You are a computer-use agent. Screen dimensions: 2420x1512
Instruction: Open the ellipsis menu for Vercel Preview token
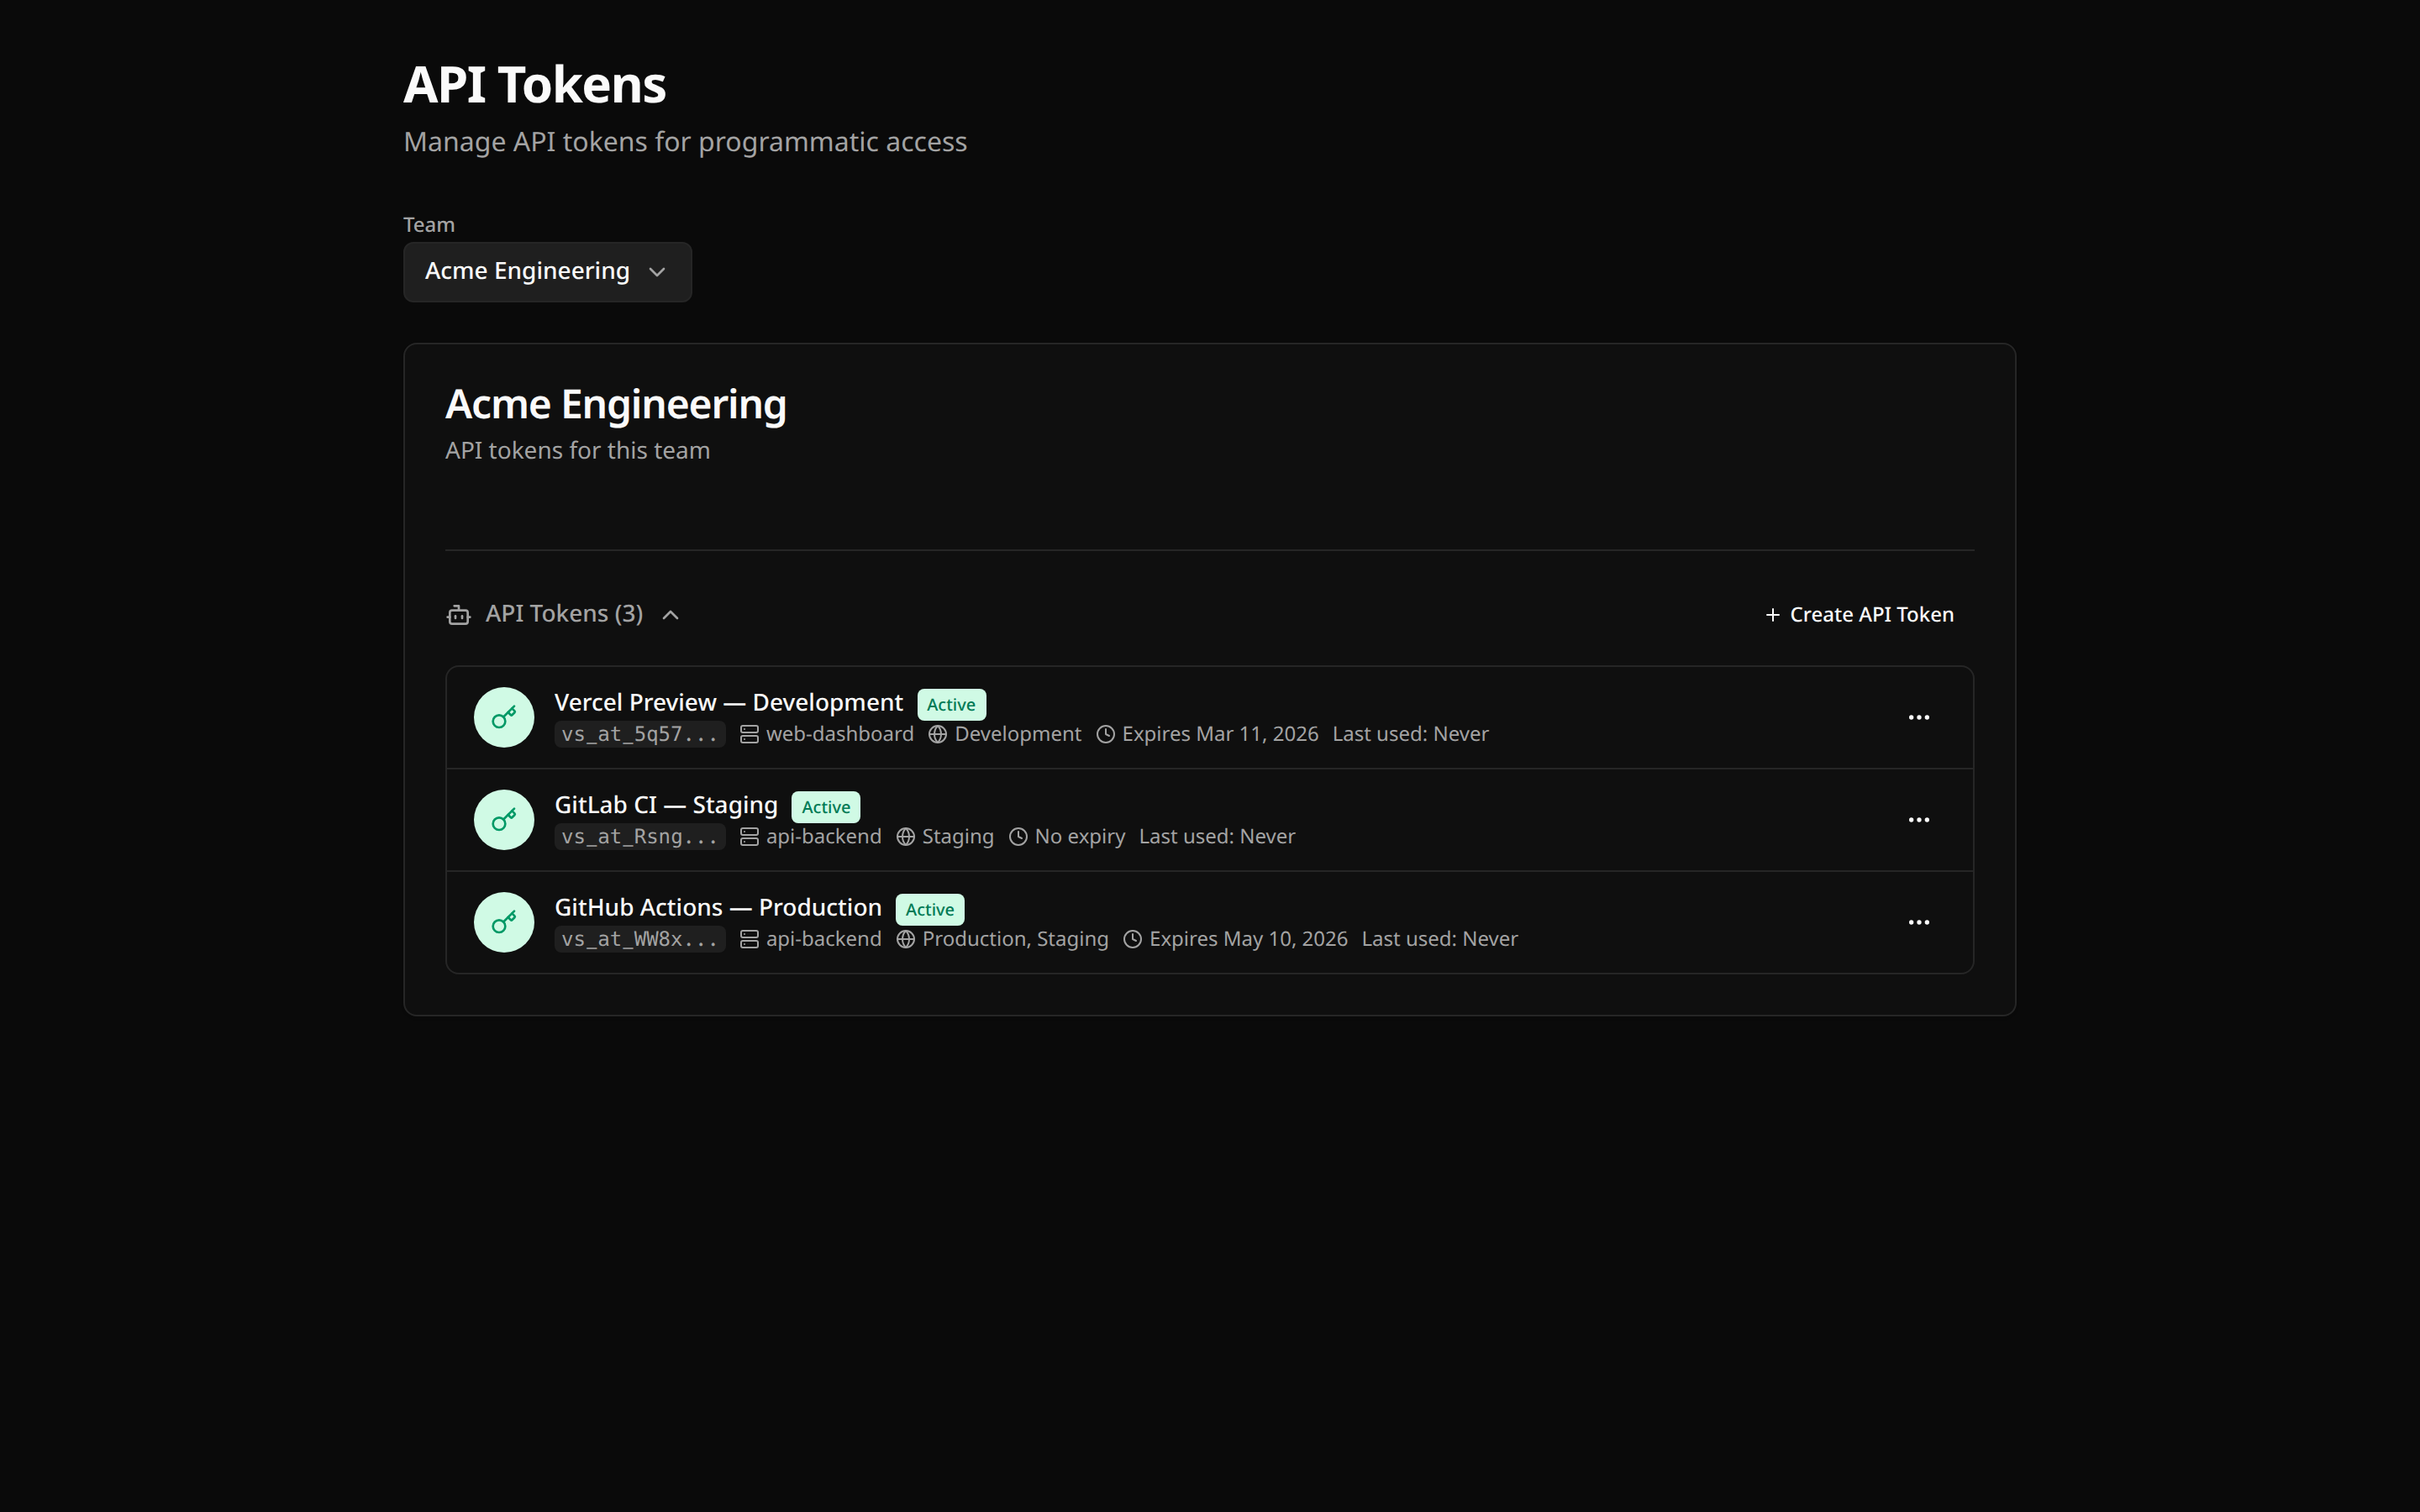[1919, 717]
